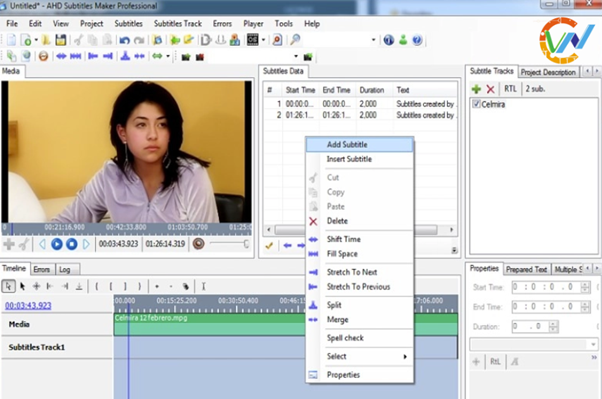Click the Subtitles Data horizontal scrollbar right arrow
The image size is (602, 399).
pyautogui.click(x=452, y=230)
